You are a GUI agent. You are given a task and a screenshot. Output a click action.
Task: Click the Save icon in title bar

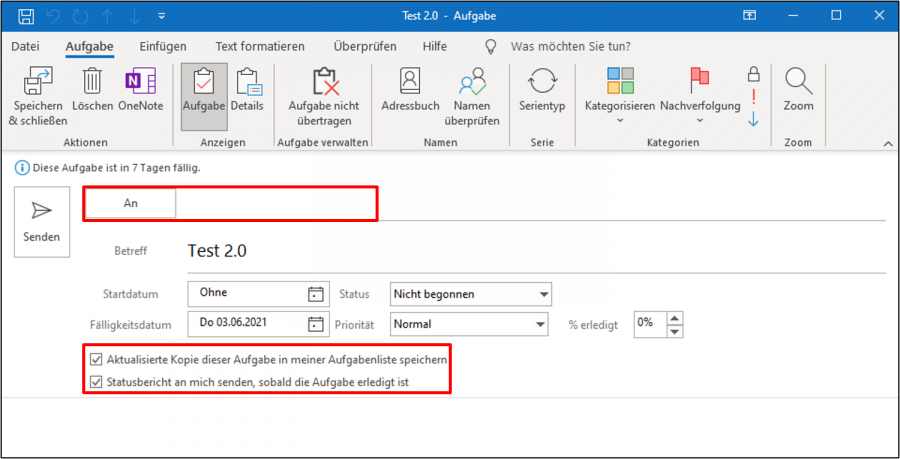pyautogui.click(x=26, y=16)
